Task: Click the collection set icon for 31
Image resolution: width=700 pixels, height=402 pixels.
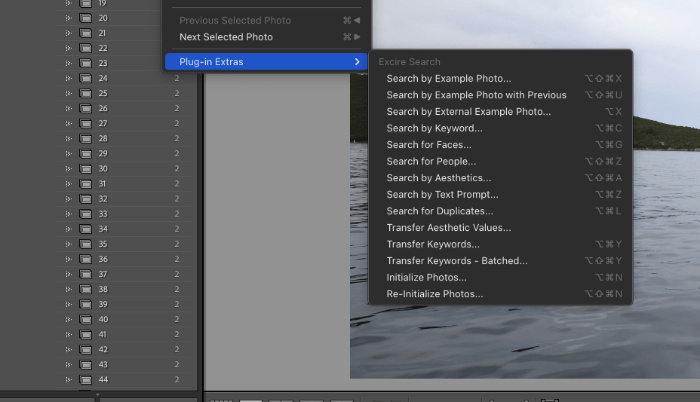Action: (85, 184)
